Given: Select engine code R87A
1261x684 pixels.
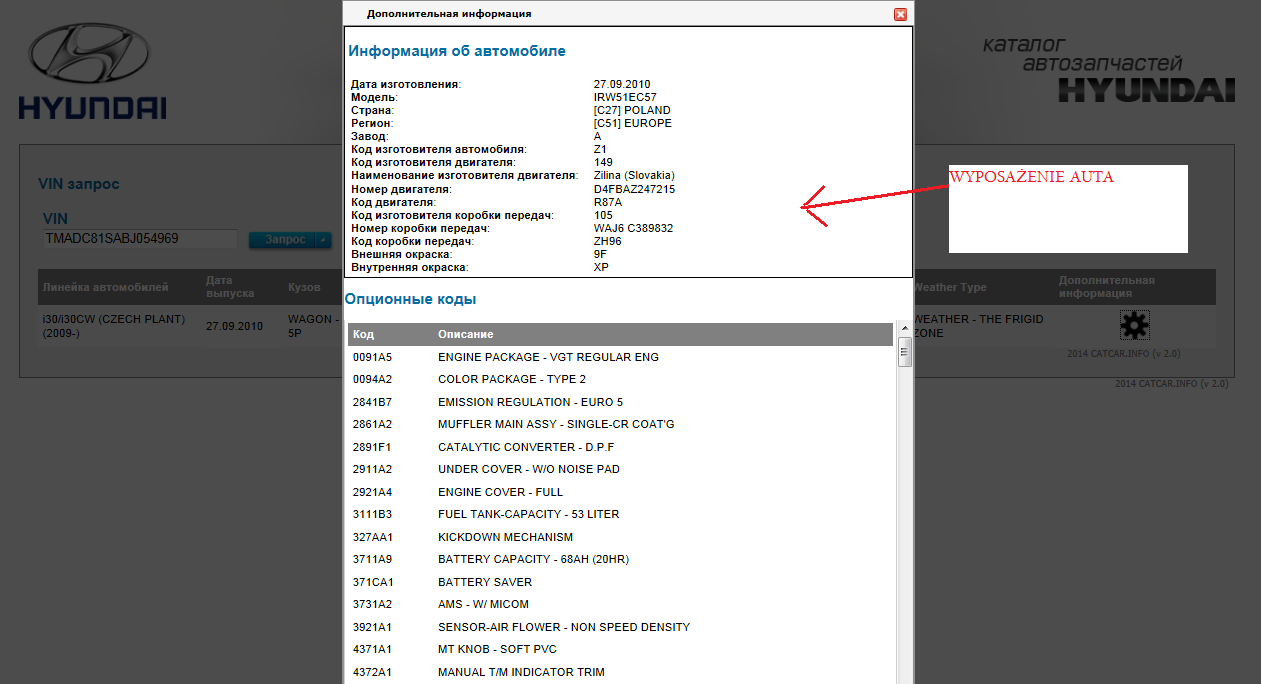Looking at the screenshot, I should (x=608, y=202).
